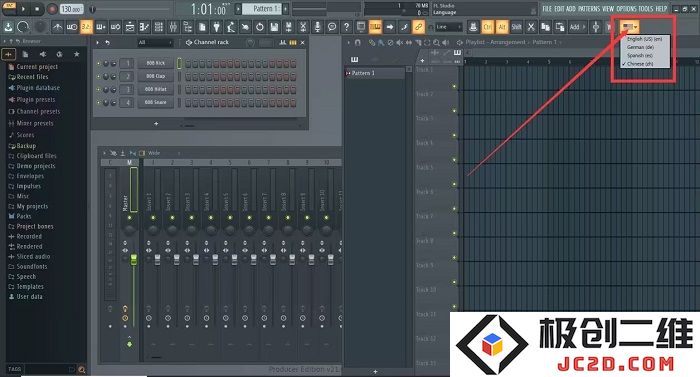Click the browser search magnifier icon

pos(82,369)
